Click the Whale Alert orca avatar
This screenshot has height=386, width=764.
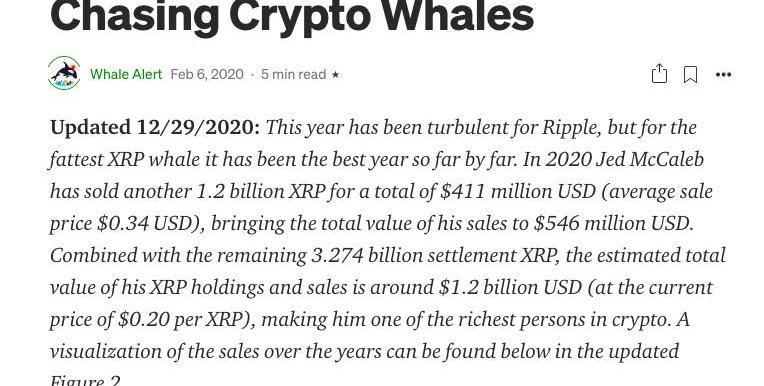click(x=64, y=73)
